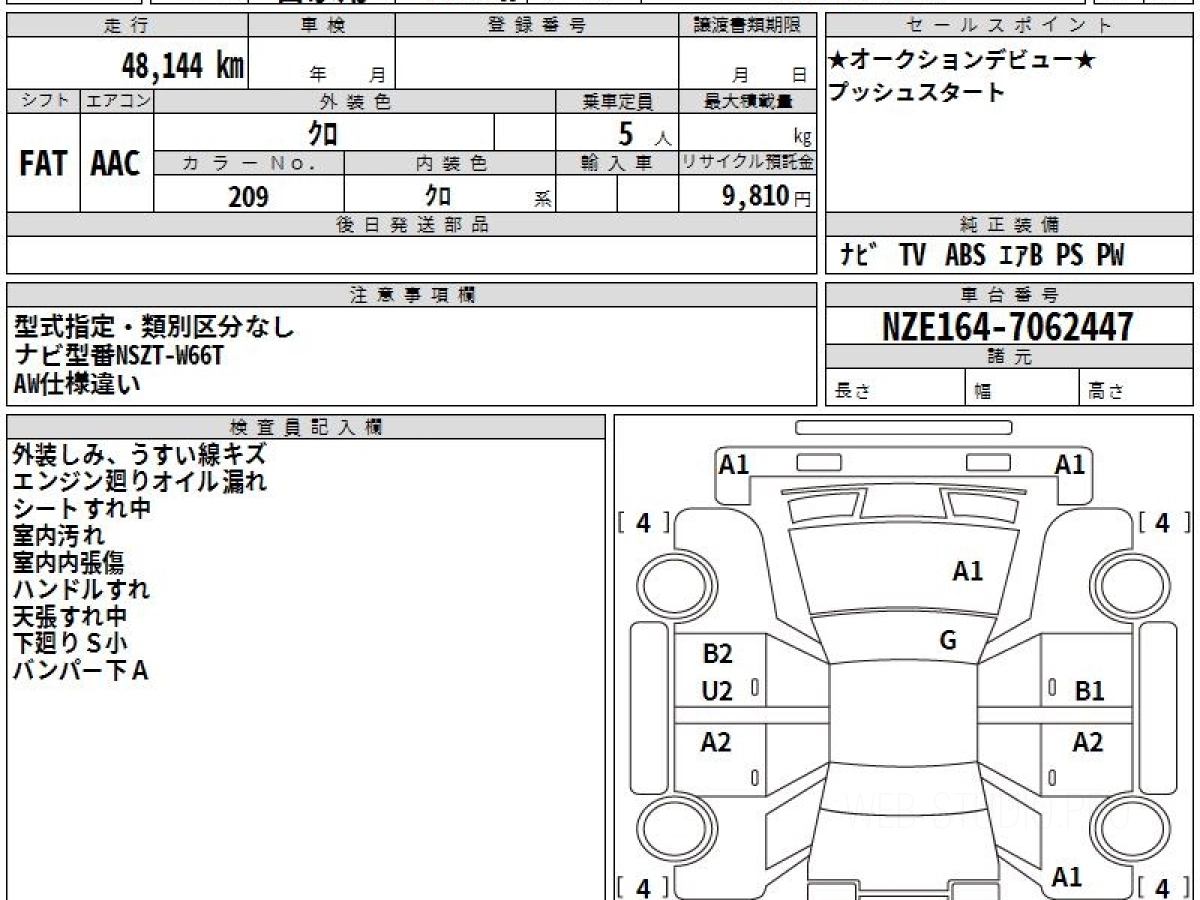Click the B2 damage mark on the diagram
1200x900 pixels.
click(x=717, y=654)
